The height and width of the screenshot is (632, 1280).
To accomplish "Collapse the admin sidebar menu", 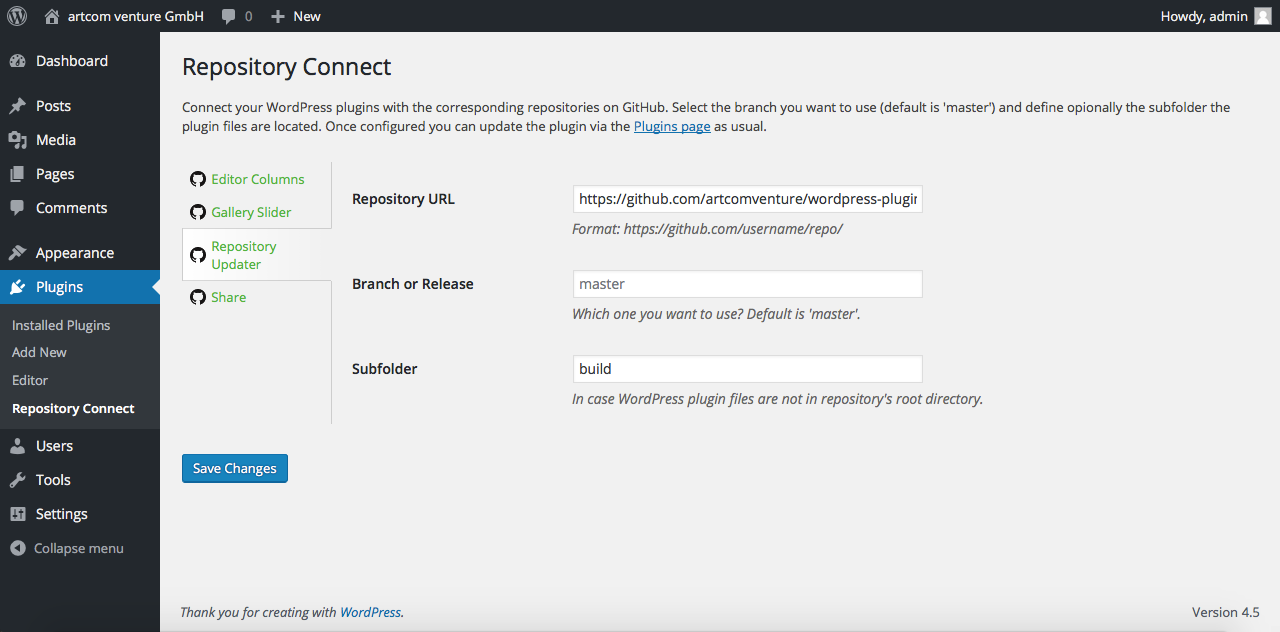I will pyautogui.click(x=80, y=548).
